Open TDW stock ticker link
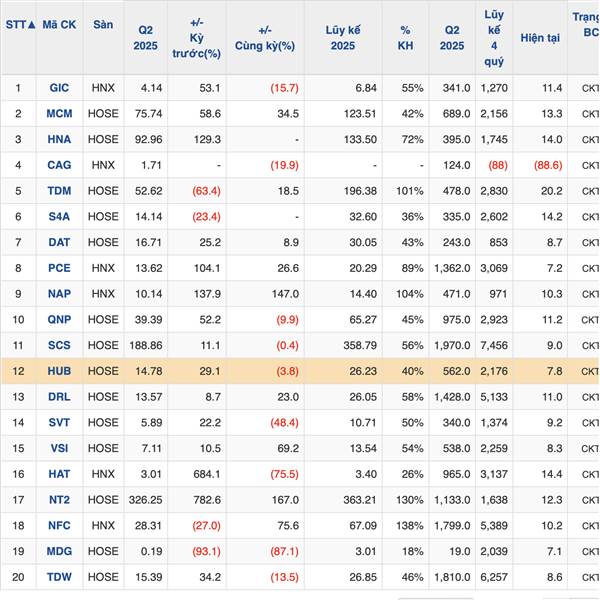Viewport: 600px width, 600px height. pyautogui.click(x=59, y=577)
